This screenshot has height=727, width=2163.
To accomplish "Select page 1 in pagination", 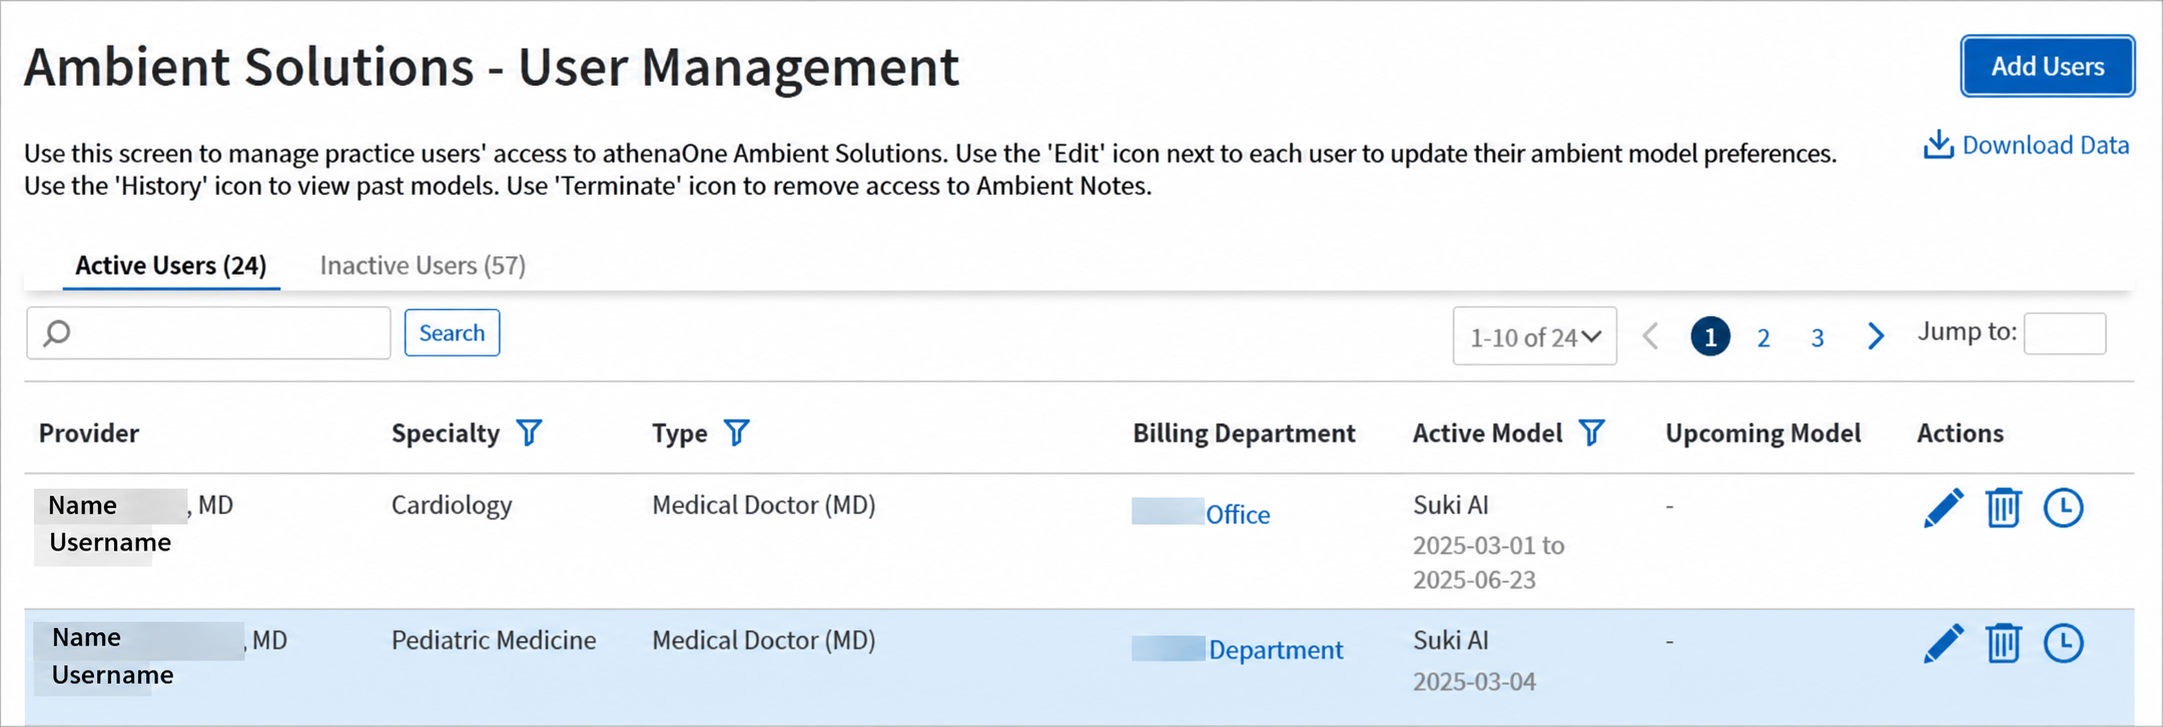I will pyautogui.click(x=1710, y=337).
